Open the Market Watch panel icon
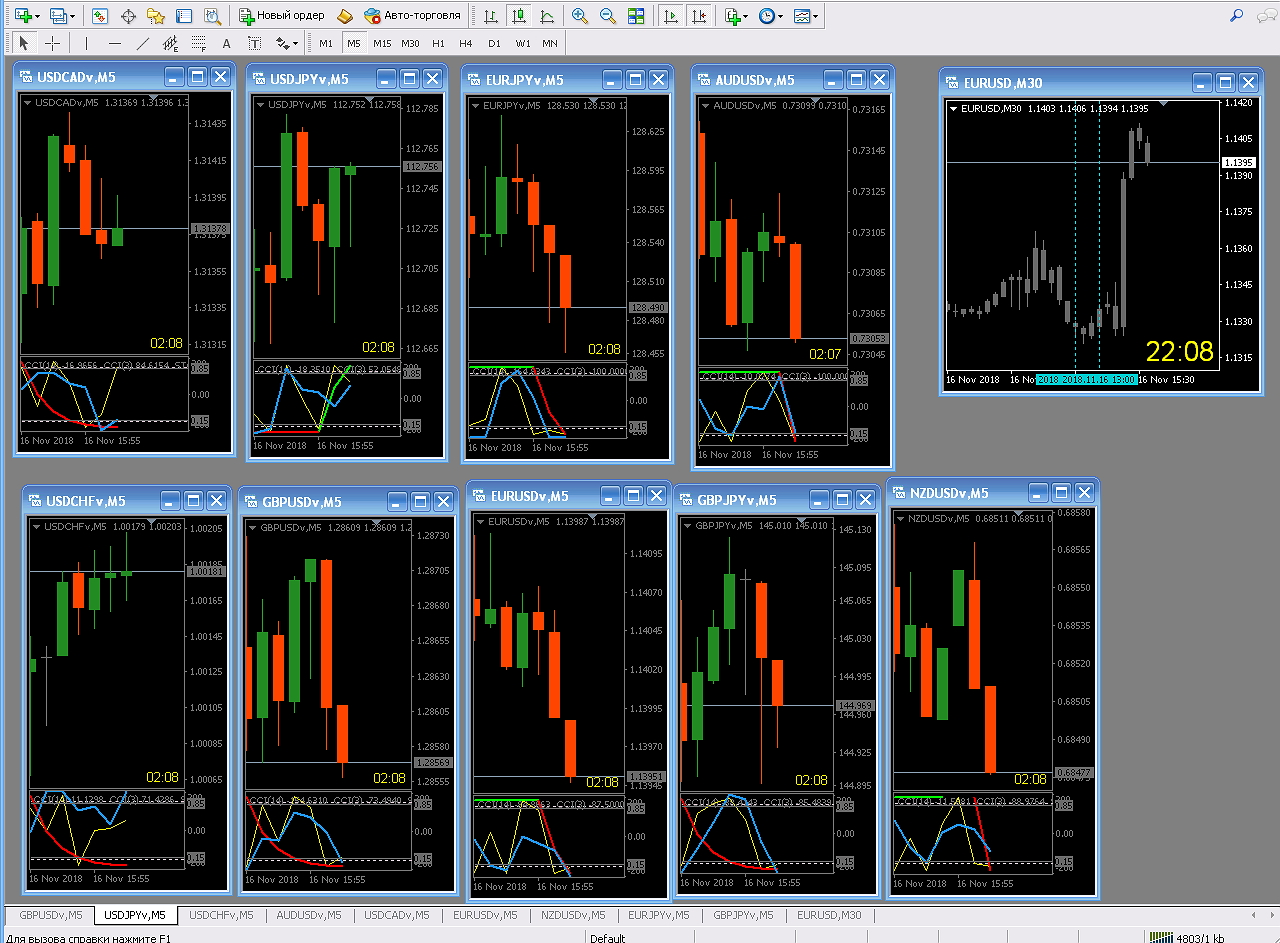 click(x=100, y=16)
